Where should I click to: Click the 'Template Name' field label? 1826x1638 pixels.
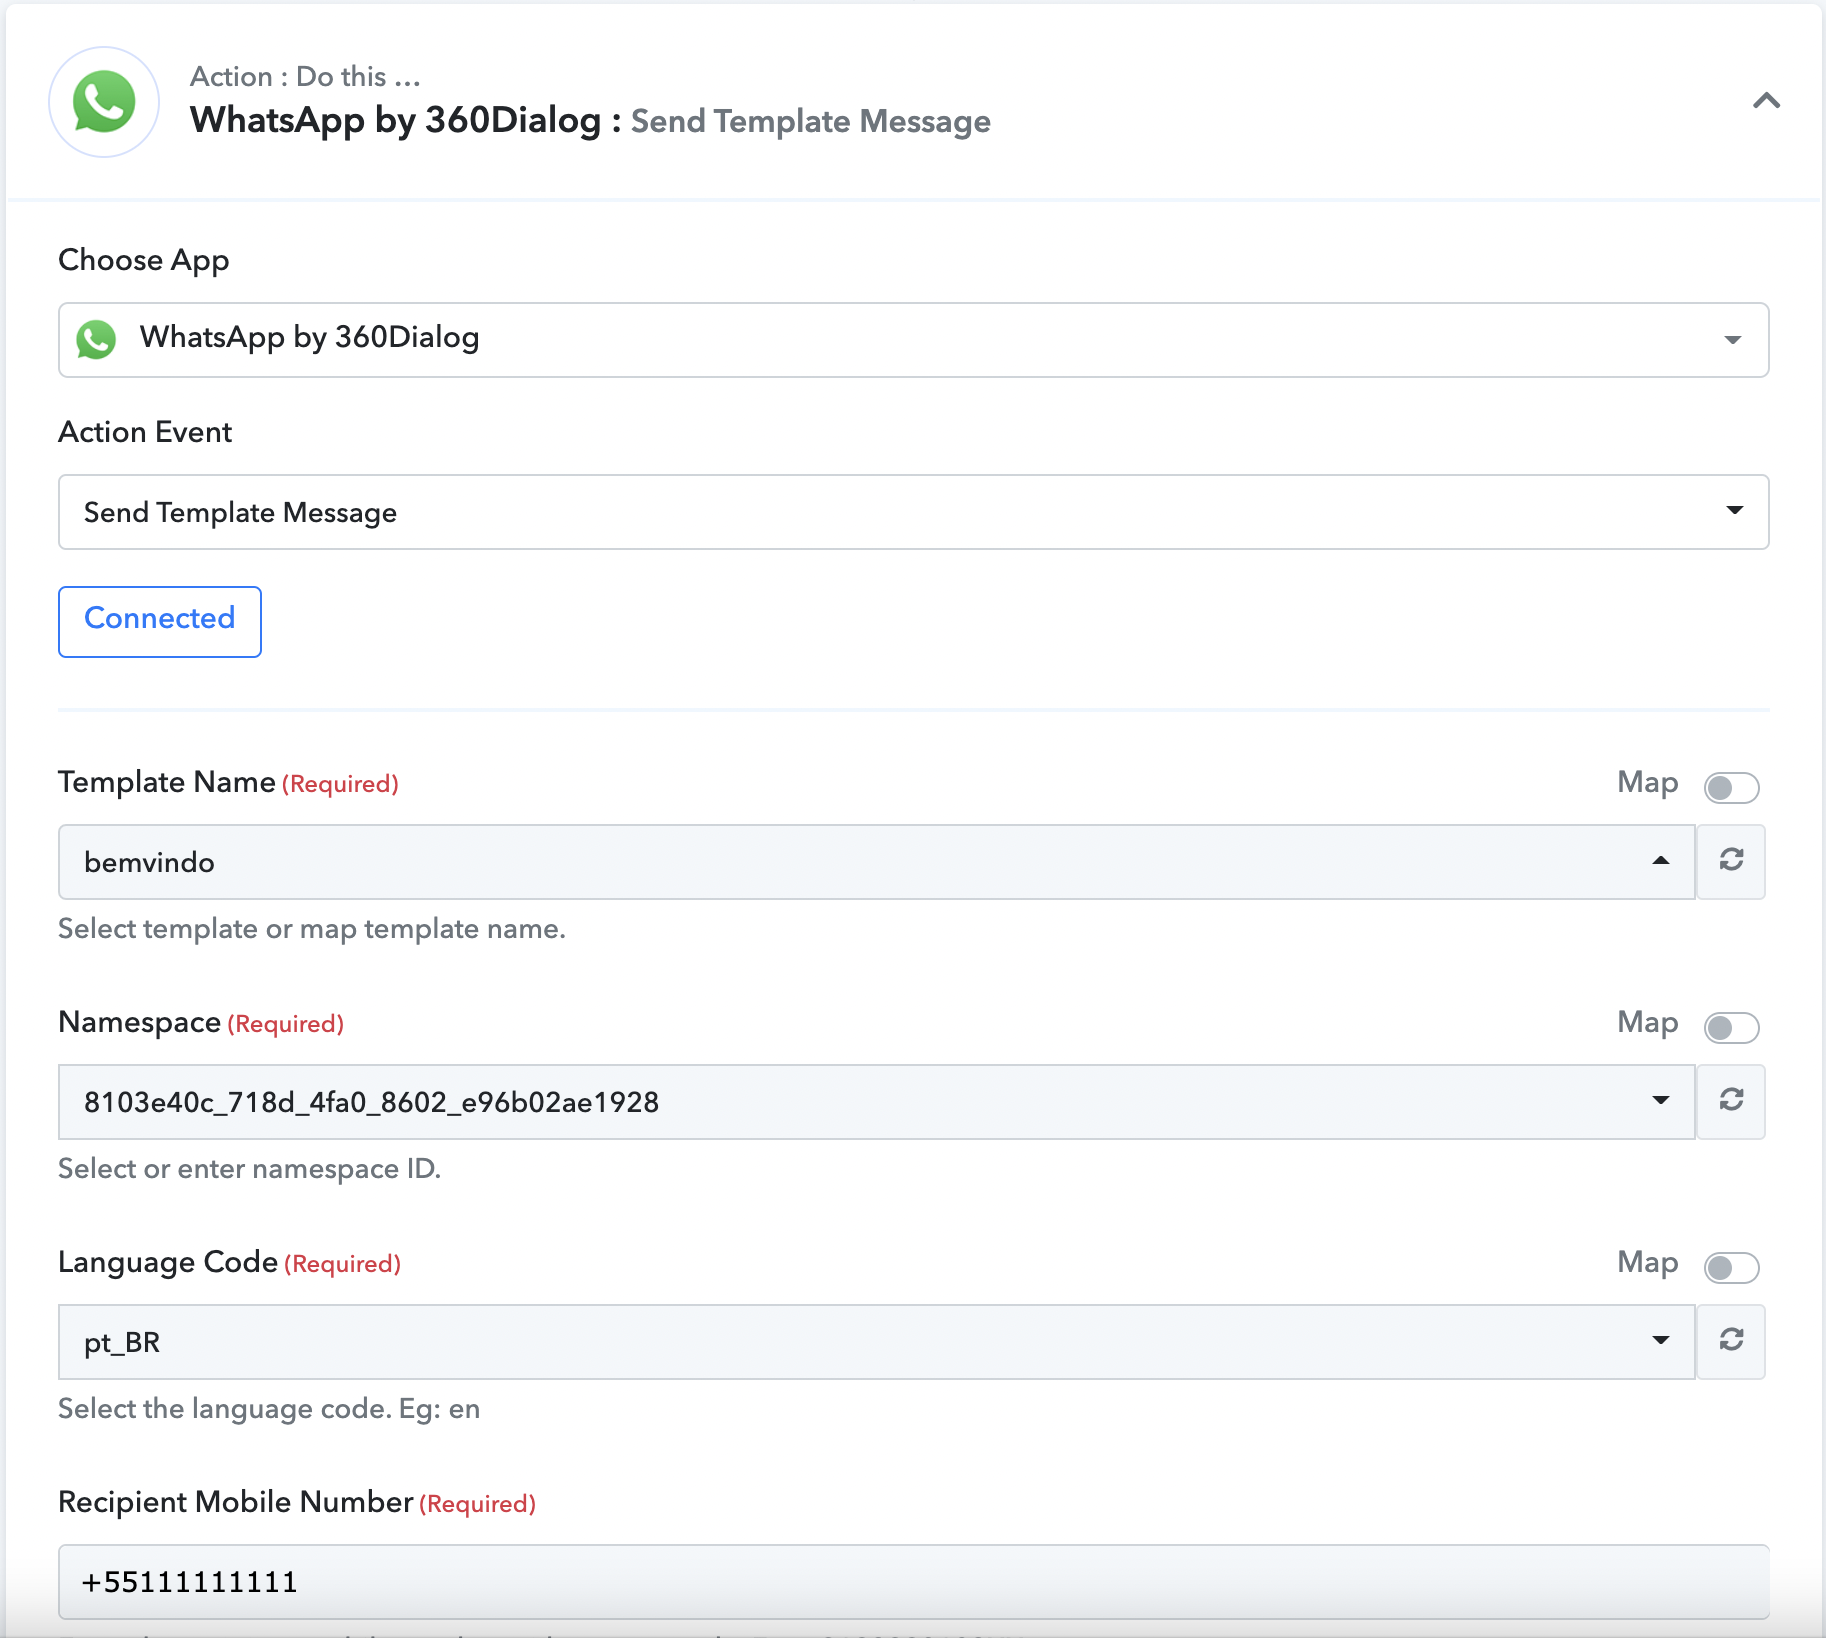click(167, 782)
